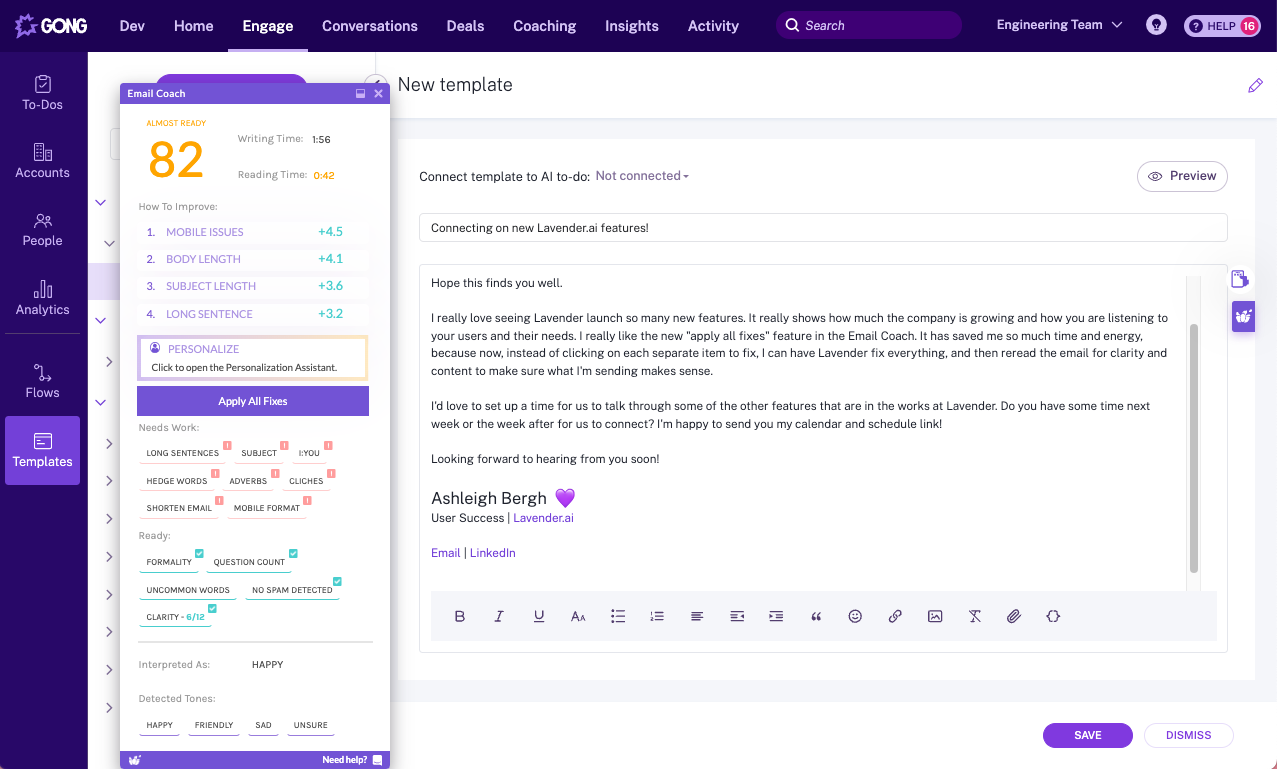1277x769 pixels.
Task: Clear text formatting
Action: (x=974, y=616)
